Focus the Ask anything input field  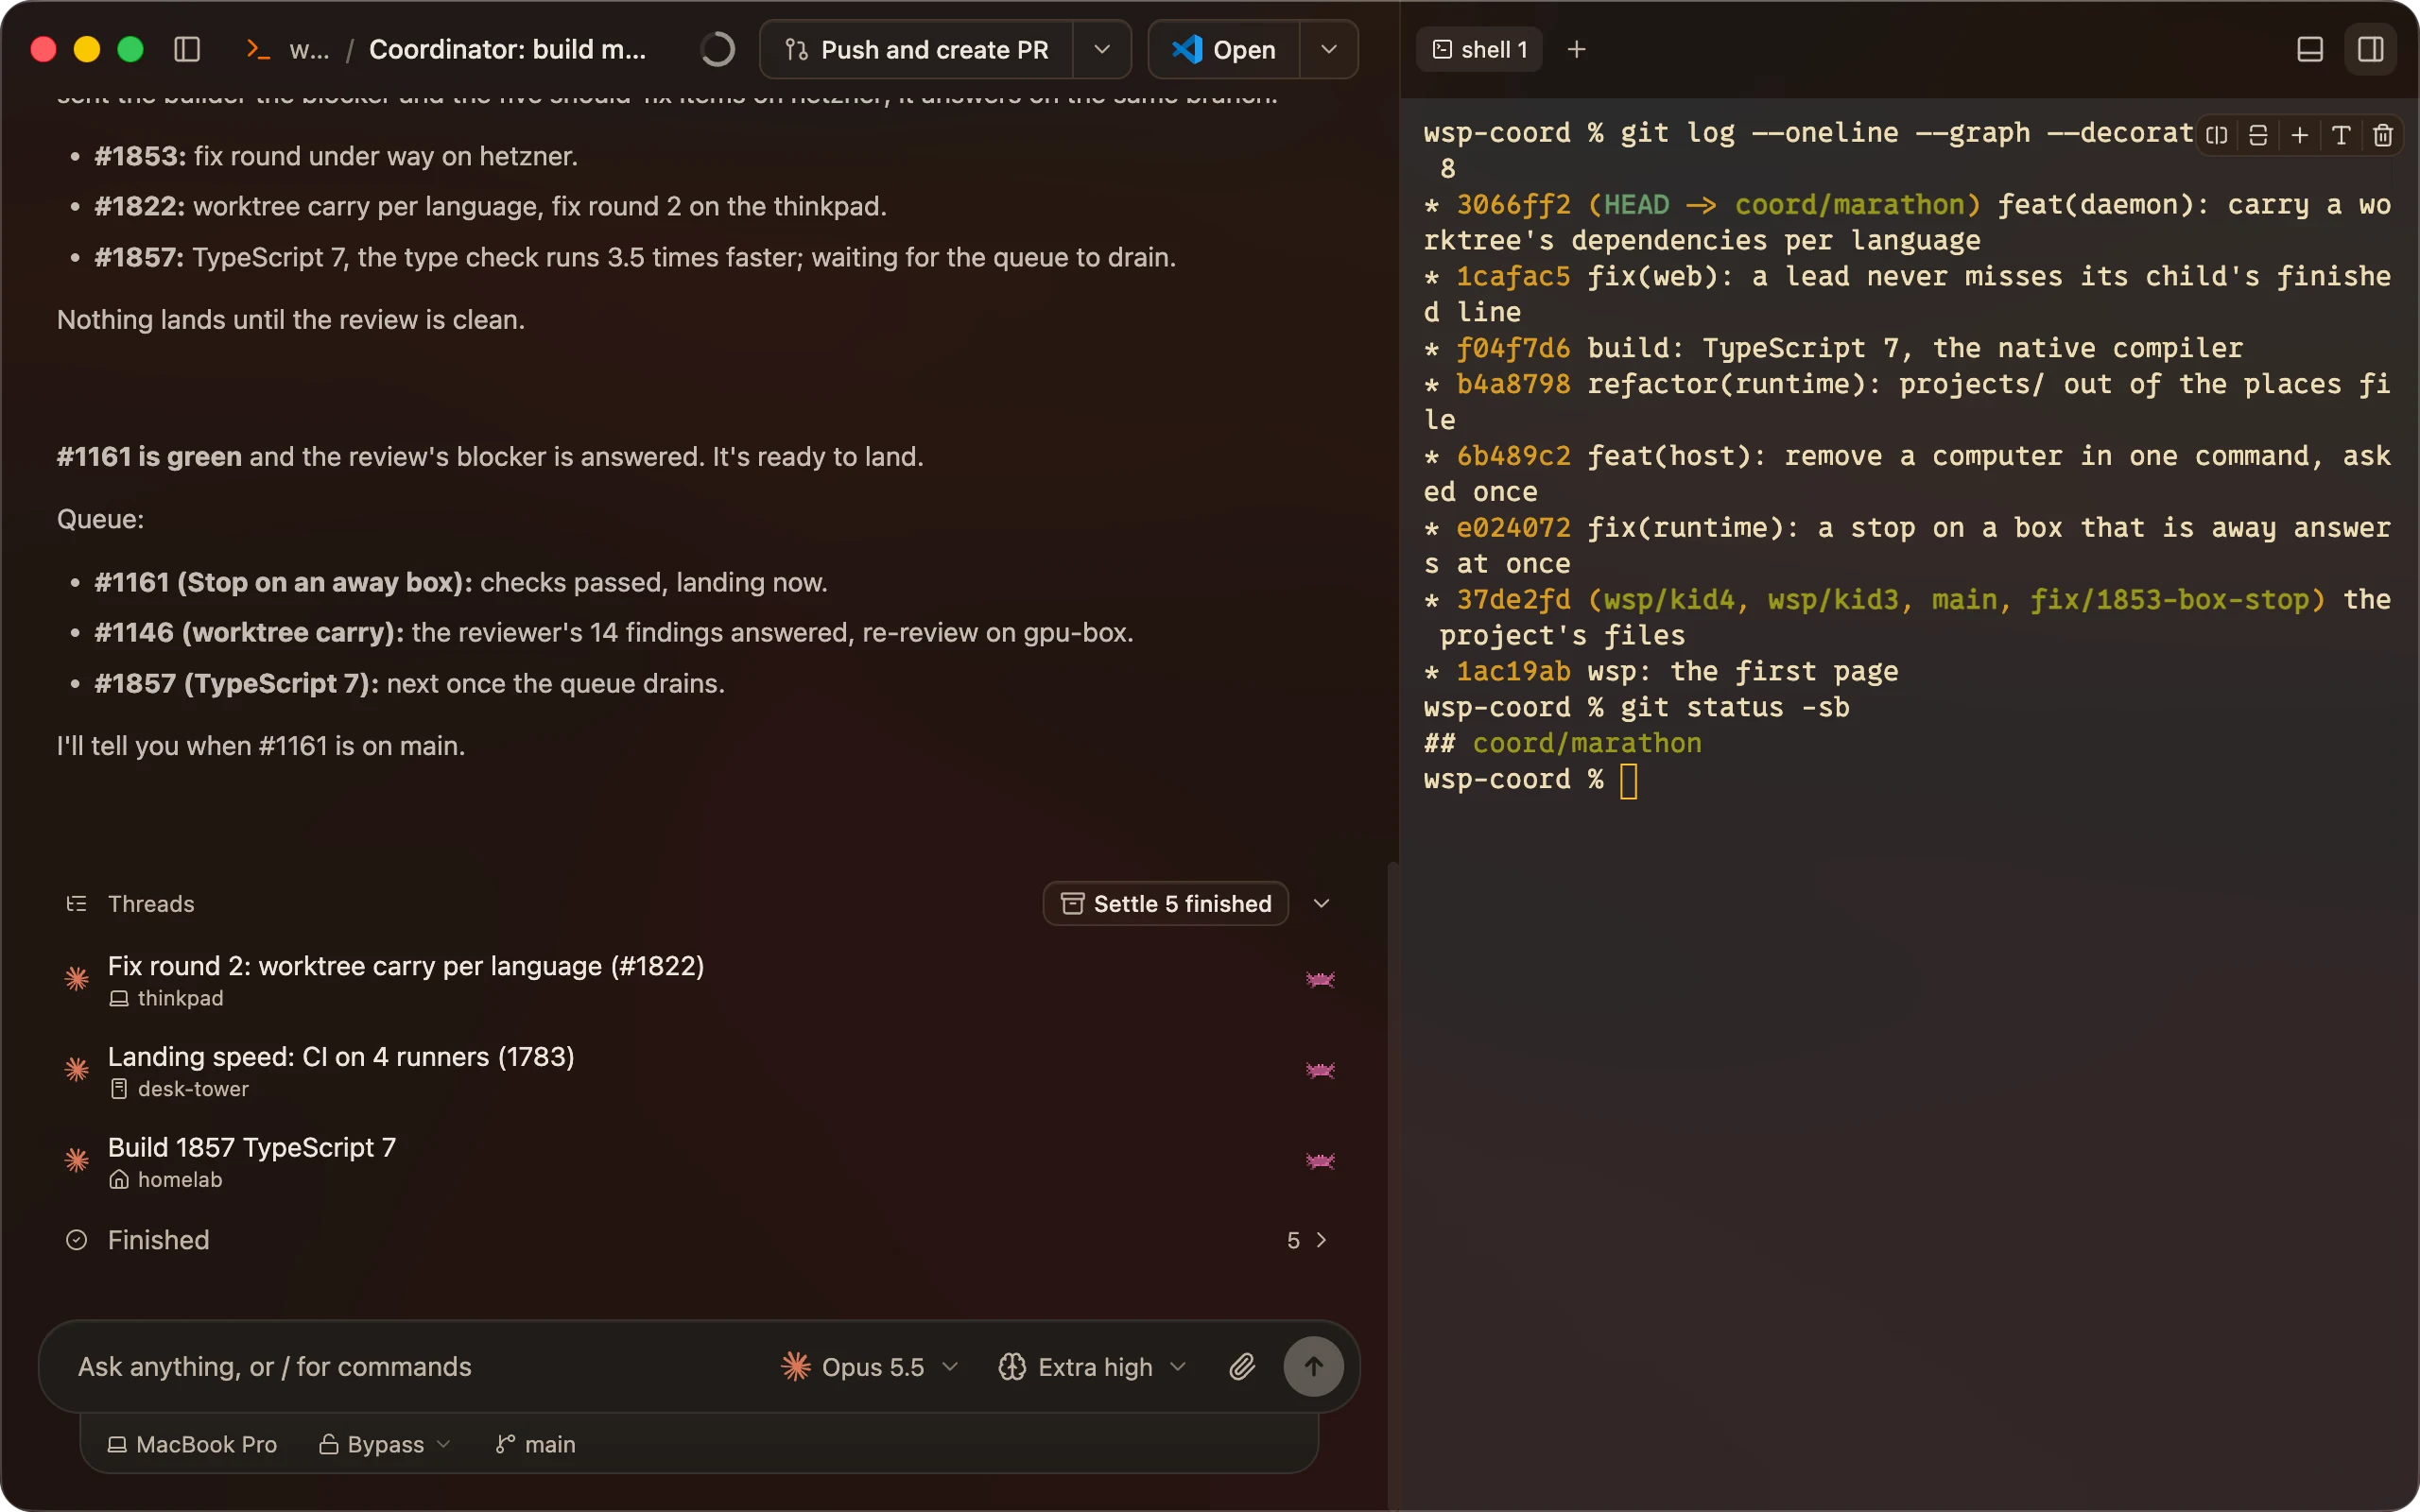[410, 1367]
